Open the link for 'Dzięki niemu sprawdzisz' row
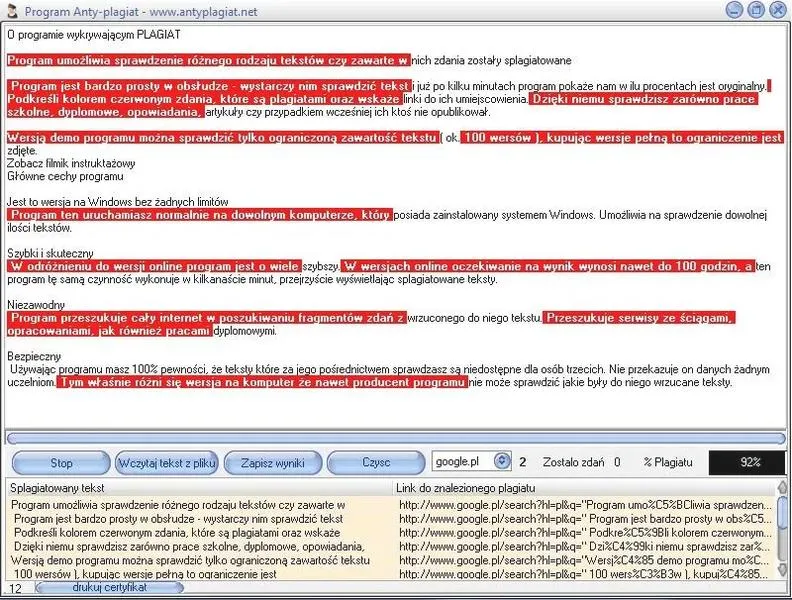The width and height of the screenshot is (792, 600). point(584,546)
